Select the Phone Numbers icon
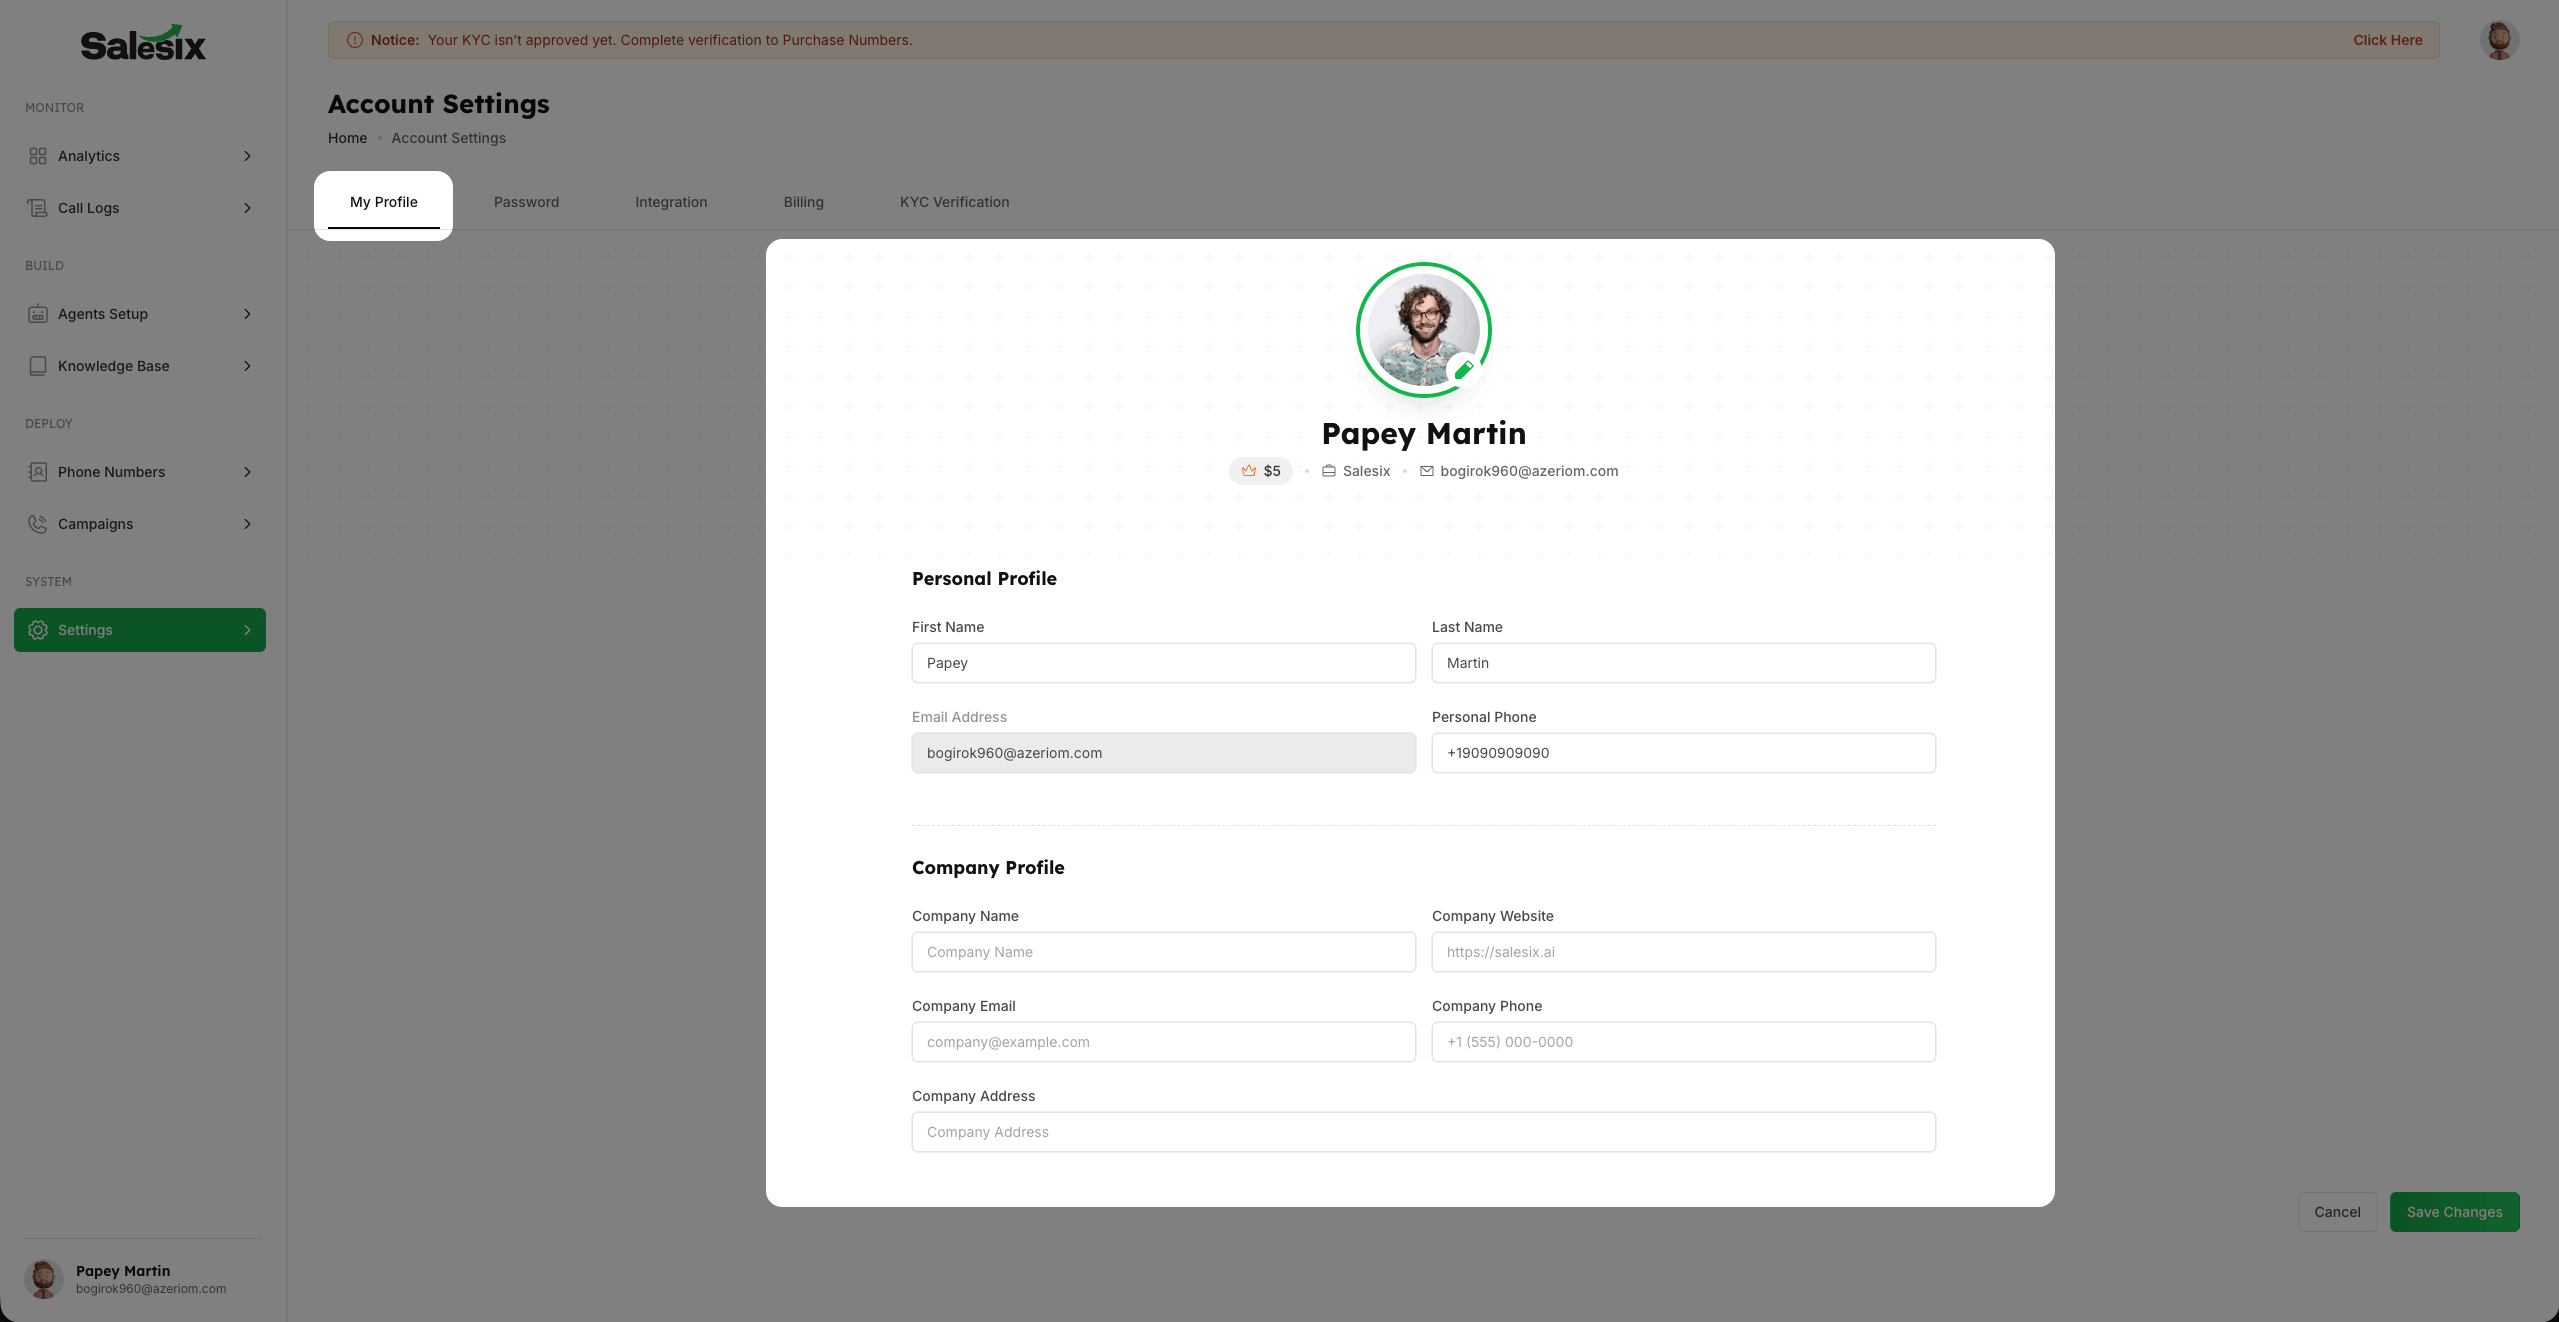 (x=37, y=471)
